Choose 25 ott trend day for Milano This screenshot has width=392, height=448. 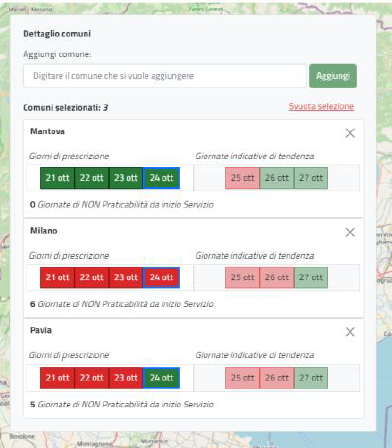click(x=242, y=277)
